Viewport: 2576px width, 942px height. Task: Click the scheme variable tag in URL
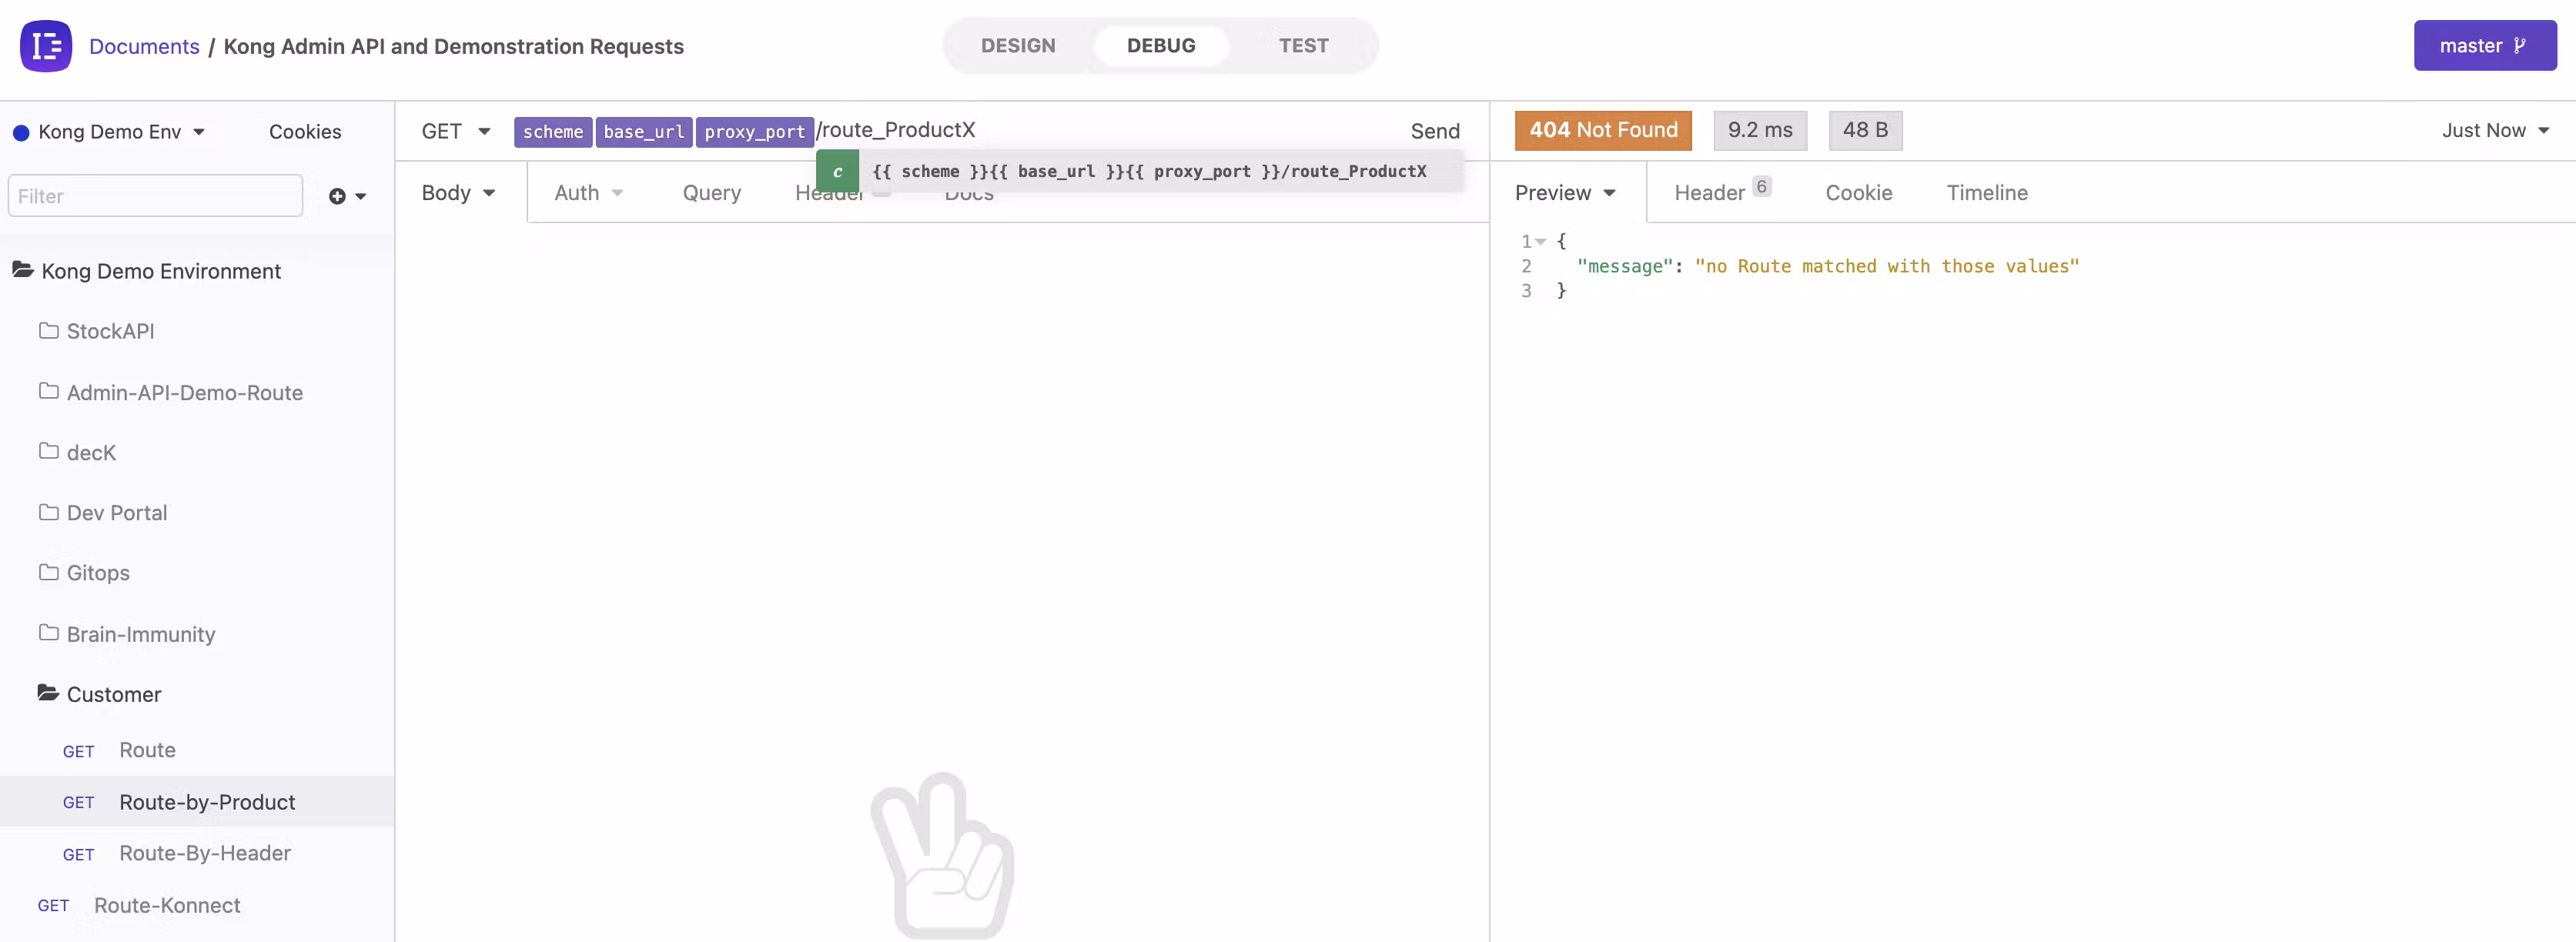click(552, 132)
